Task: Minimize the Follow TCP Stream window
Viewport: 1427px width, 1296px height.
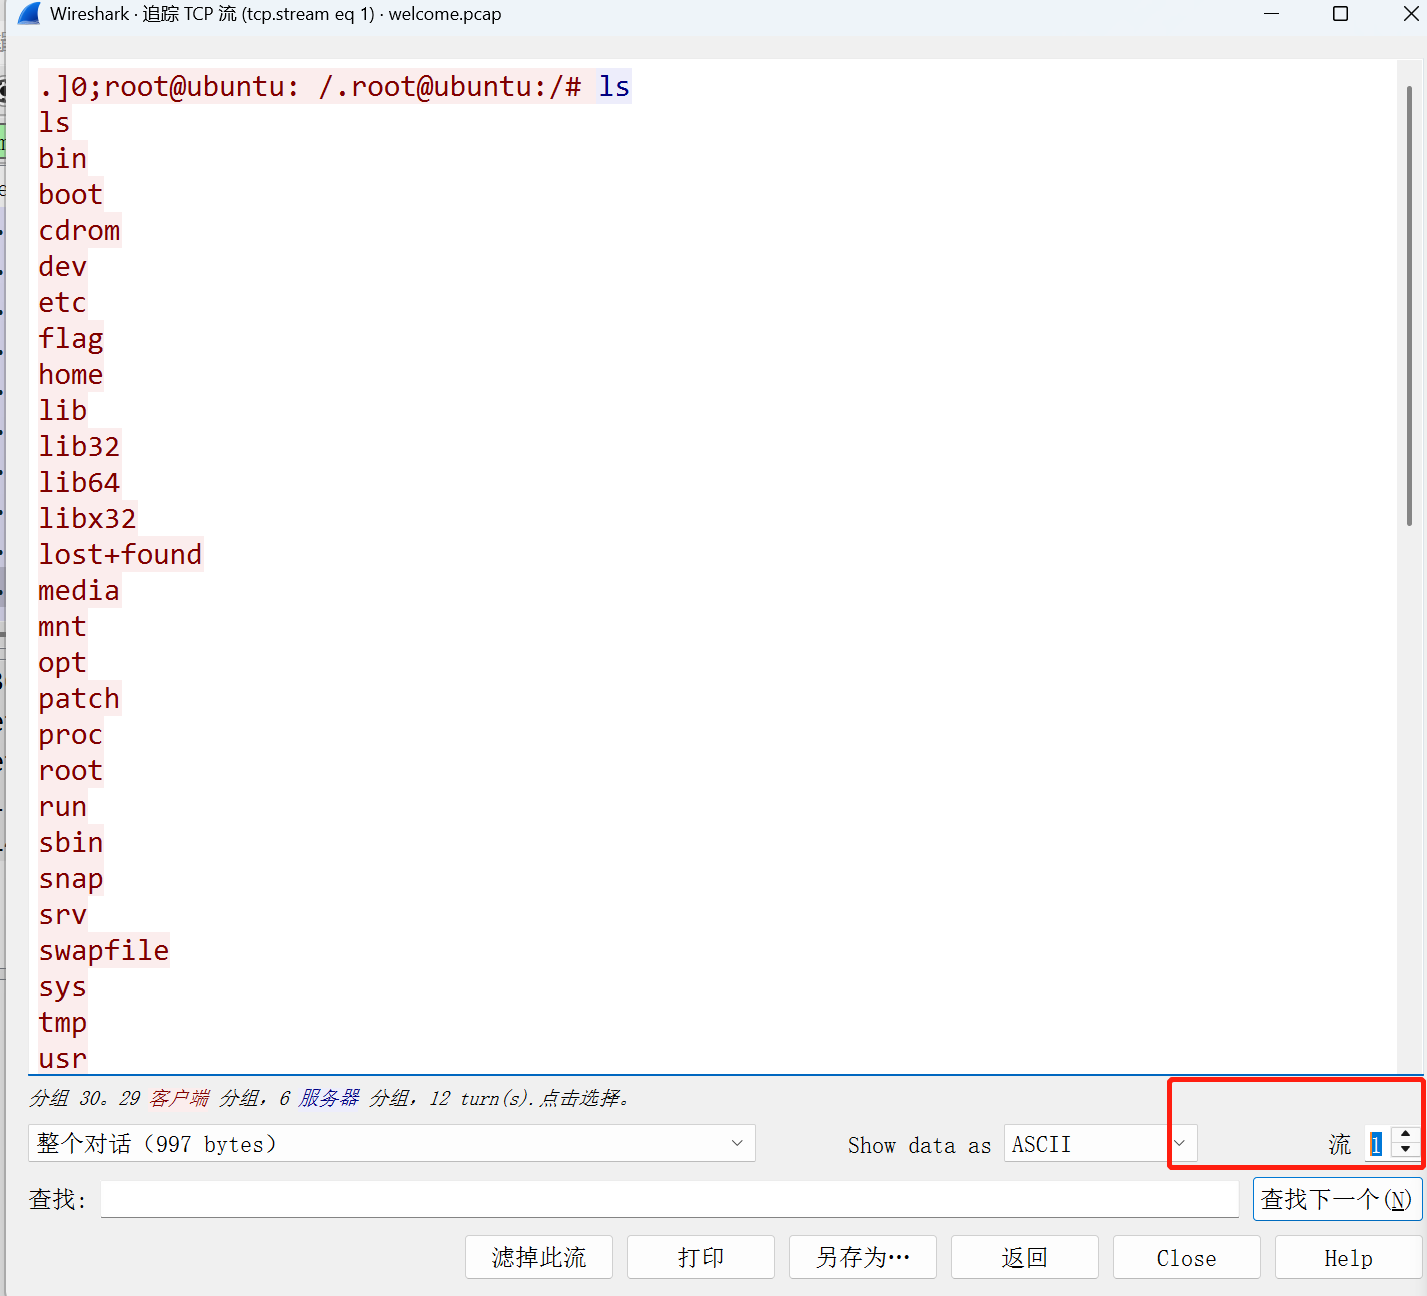Action: (x=1272, y=14)
